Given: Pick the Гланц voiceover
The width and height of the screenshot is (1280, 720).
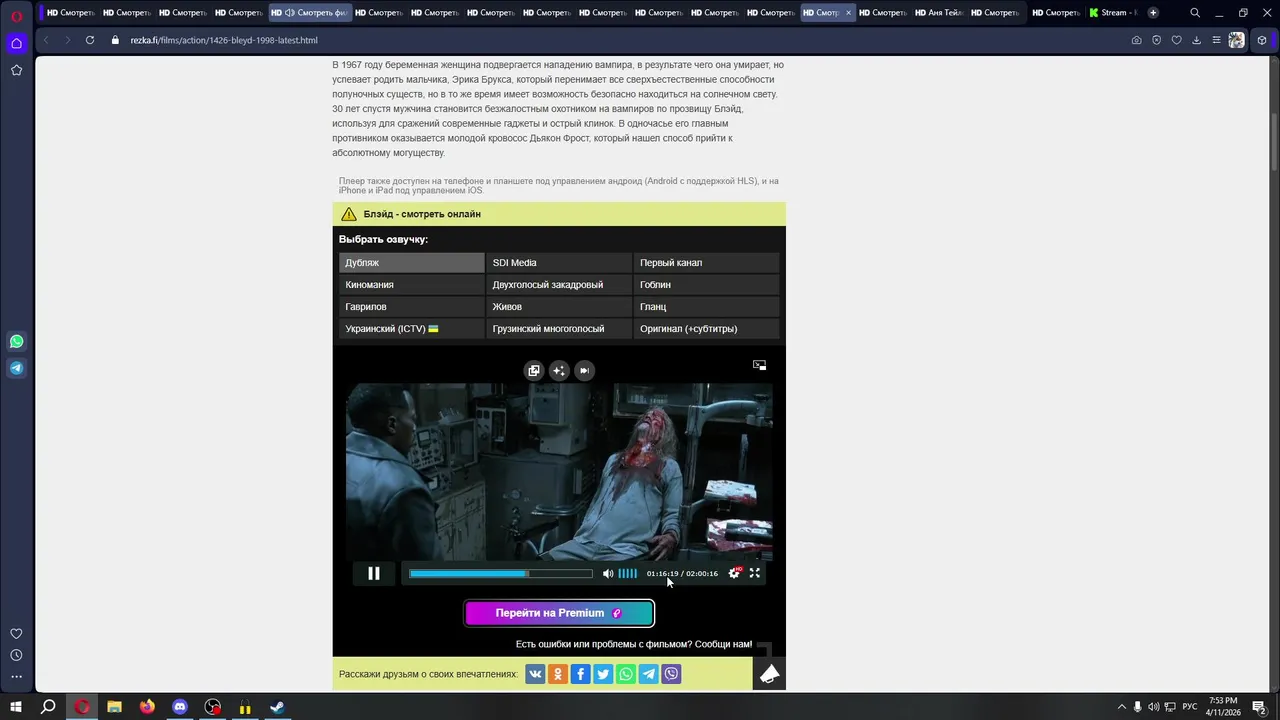Looking at the screenshot, I should click(706, 307).
